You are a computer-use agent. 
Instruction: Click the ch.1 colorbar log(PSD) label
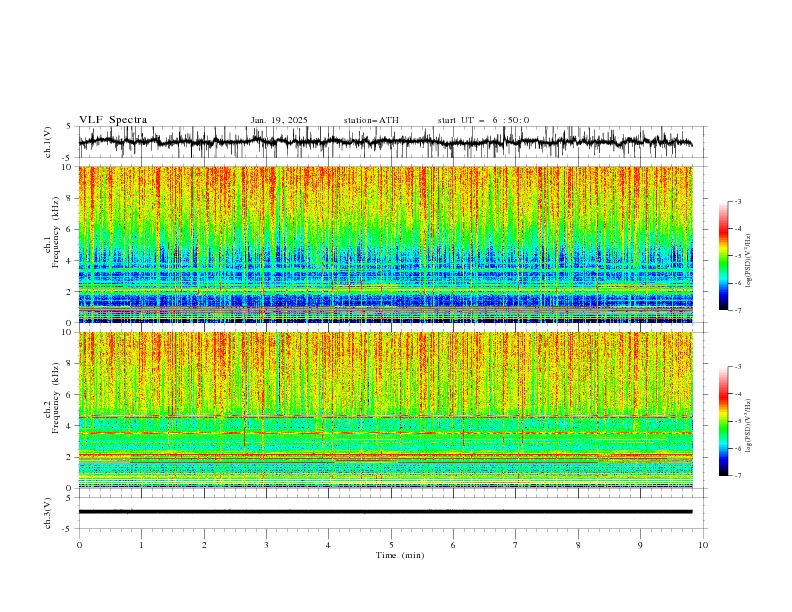[749, 261]
